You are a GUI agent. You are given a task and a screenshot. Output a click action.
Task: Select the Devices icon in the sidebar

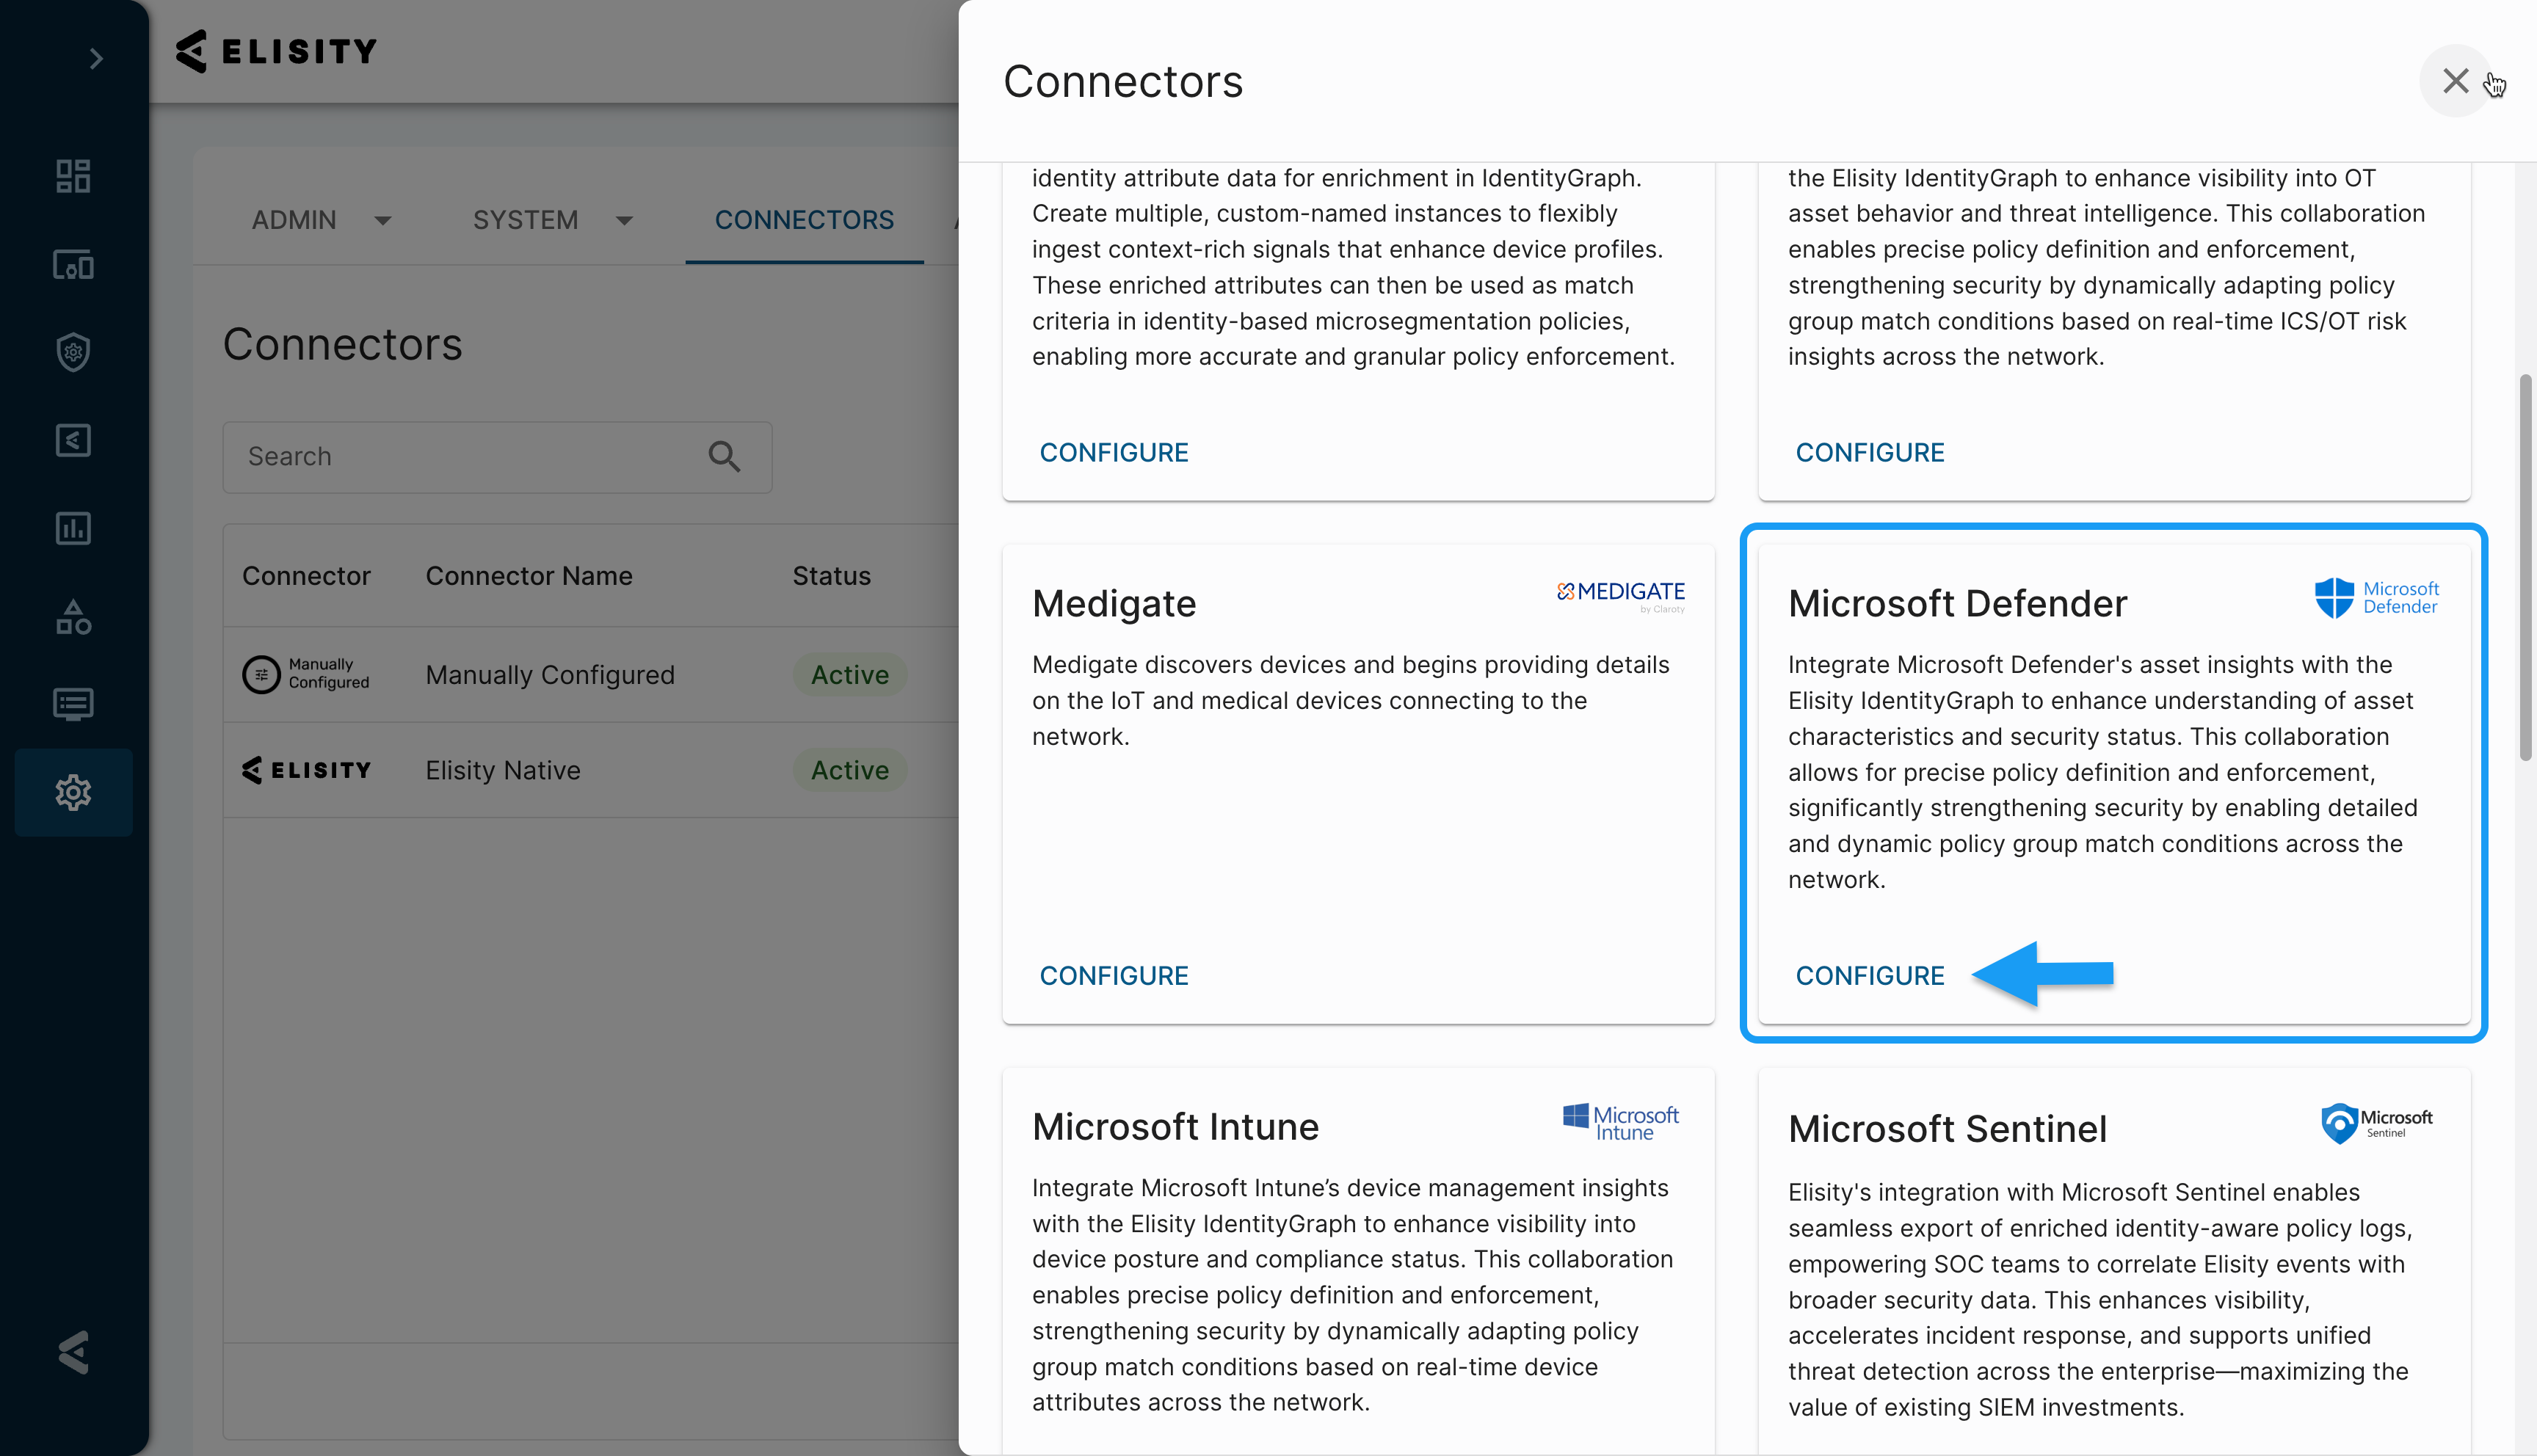pyautogui.click(x=73, y=266)
